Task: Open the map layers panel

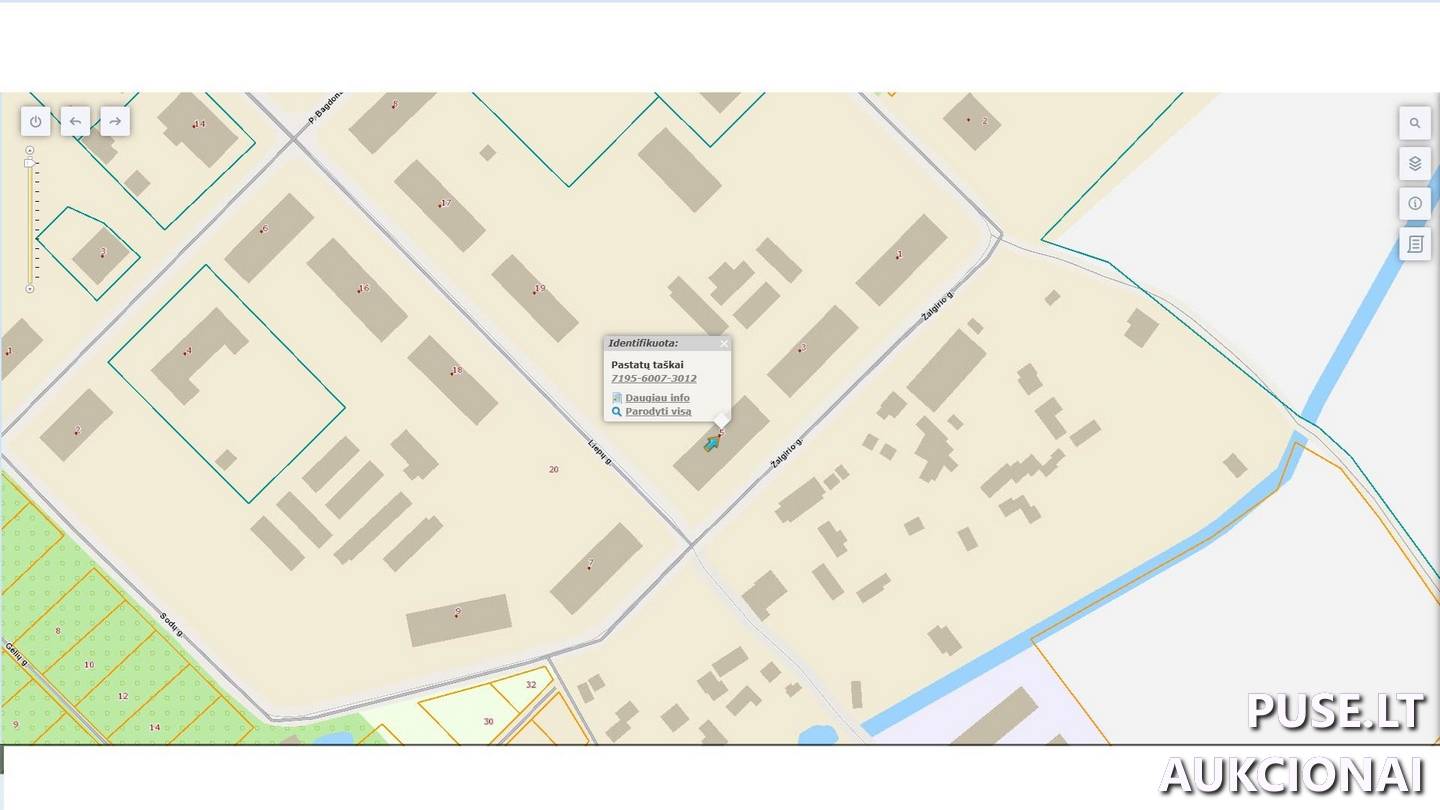Action: 1415,163
